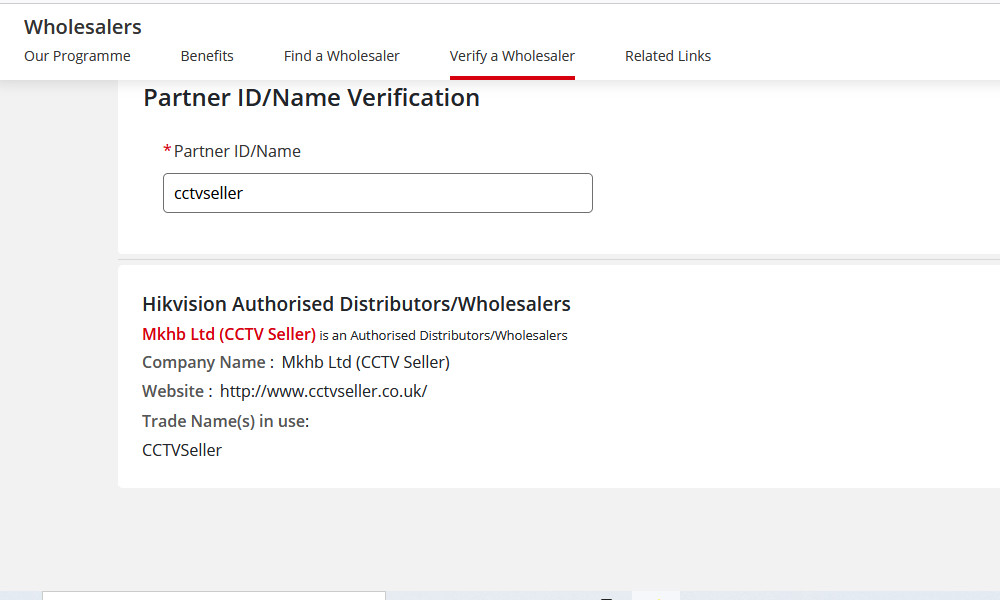Click the Trade Name(s) in use label

pyautogui.click(x=226, y=421)
